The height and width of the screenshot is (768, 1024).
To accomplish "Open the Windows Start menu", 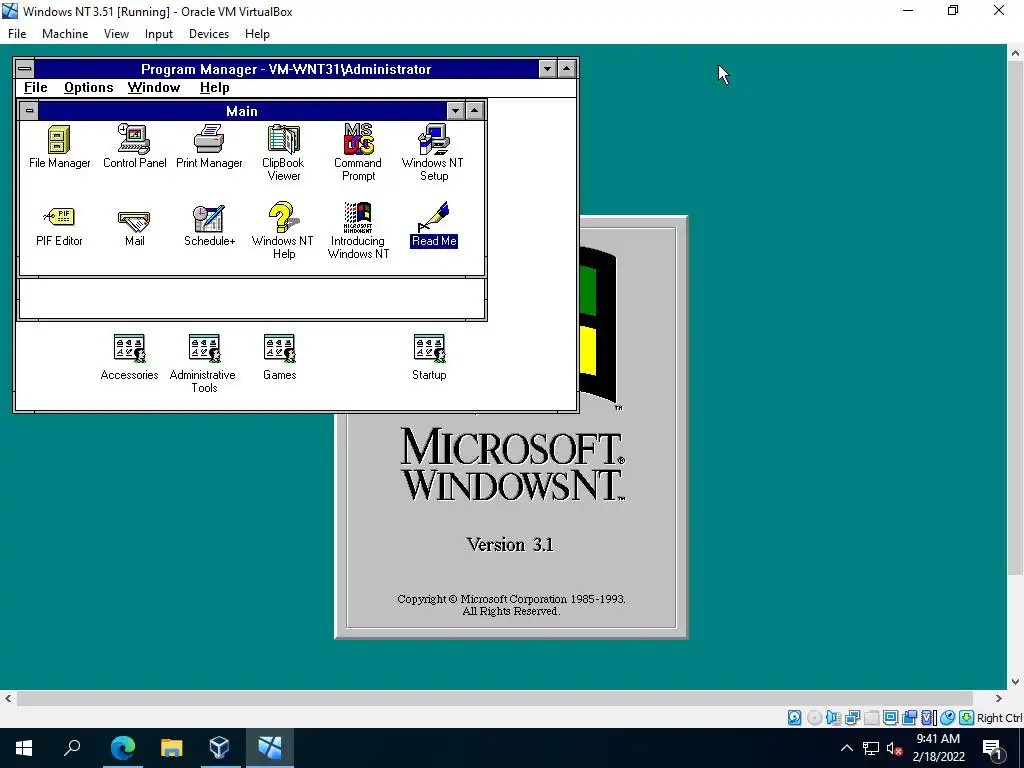I will pos(24,747).
